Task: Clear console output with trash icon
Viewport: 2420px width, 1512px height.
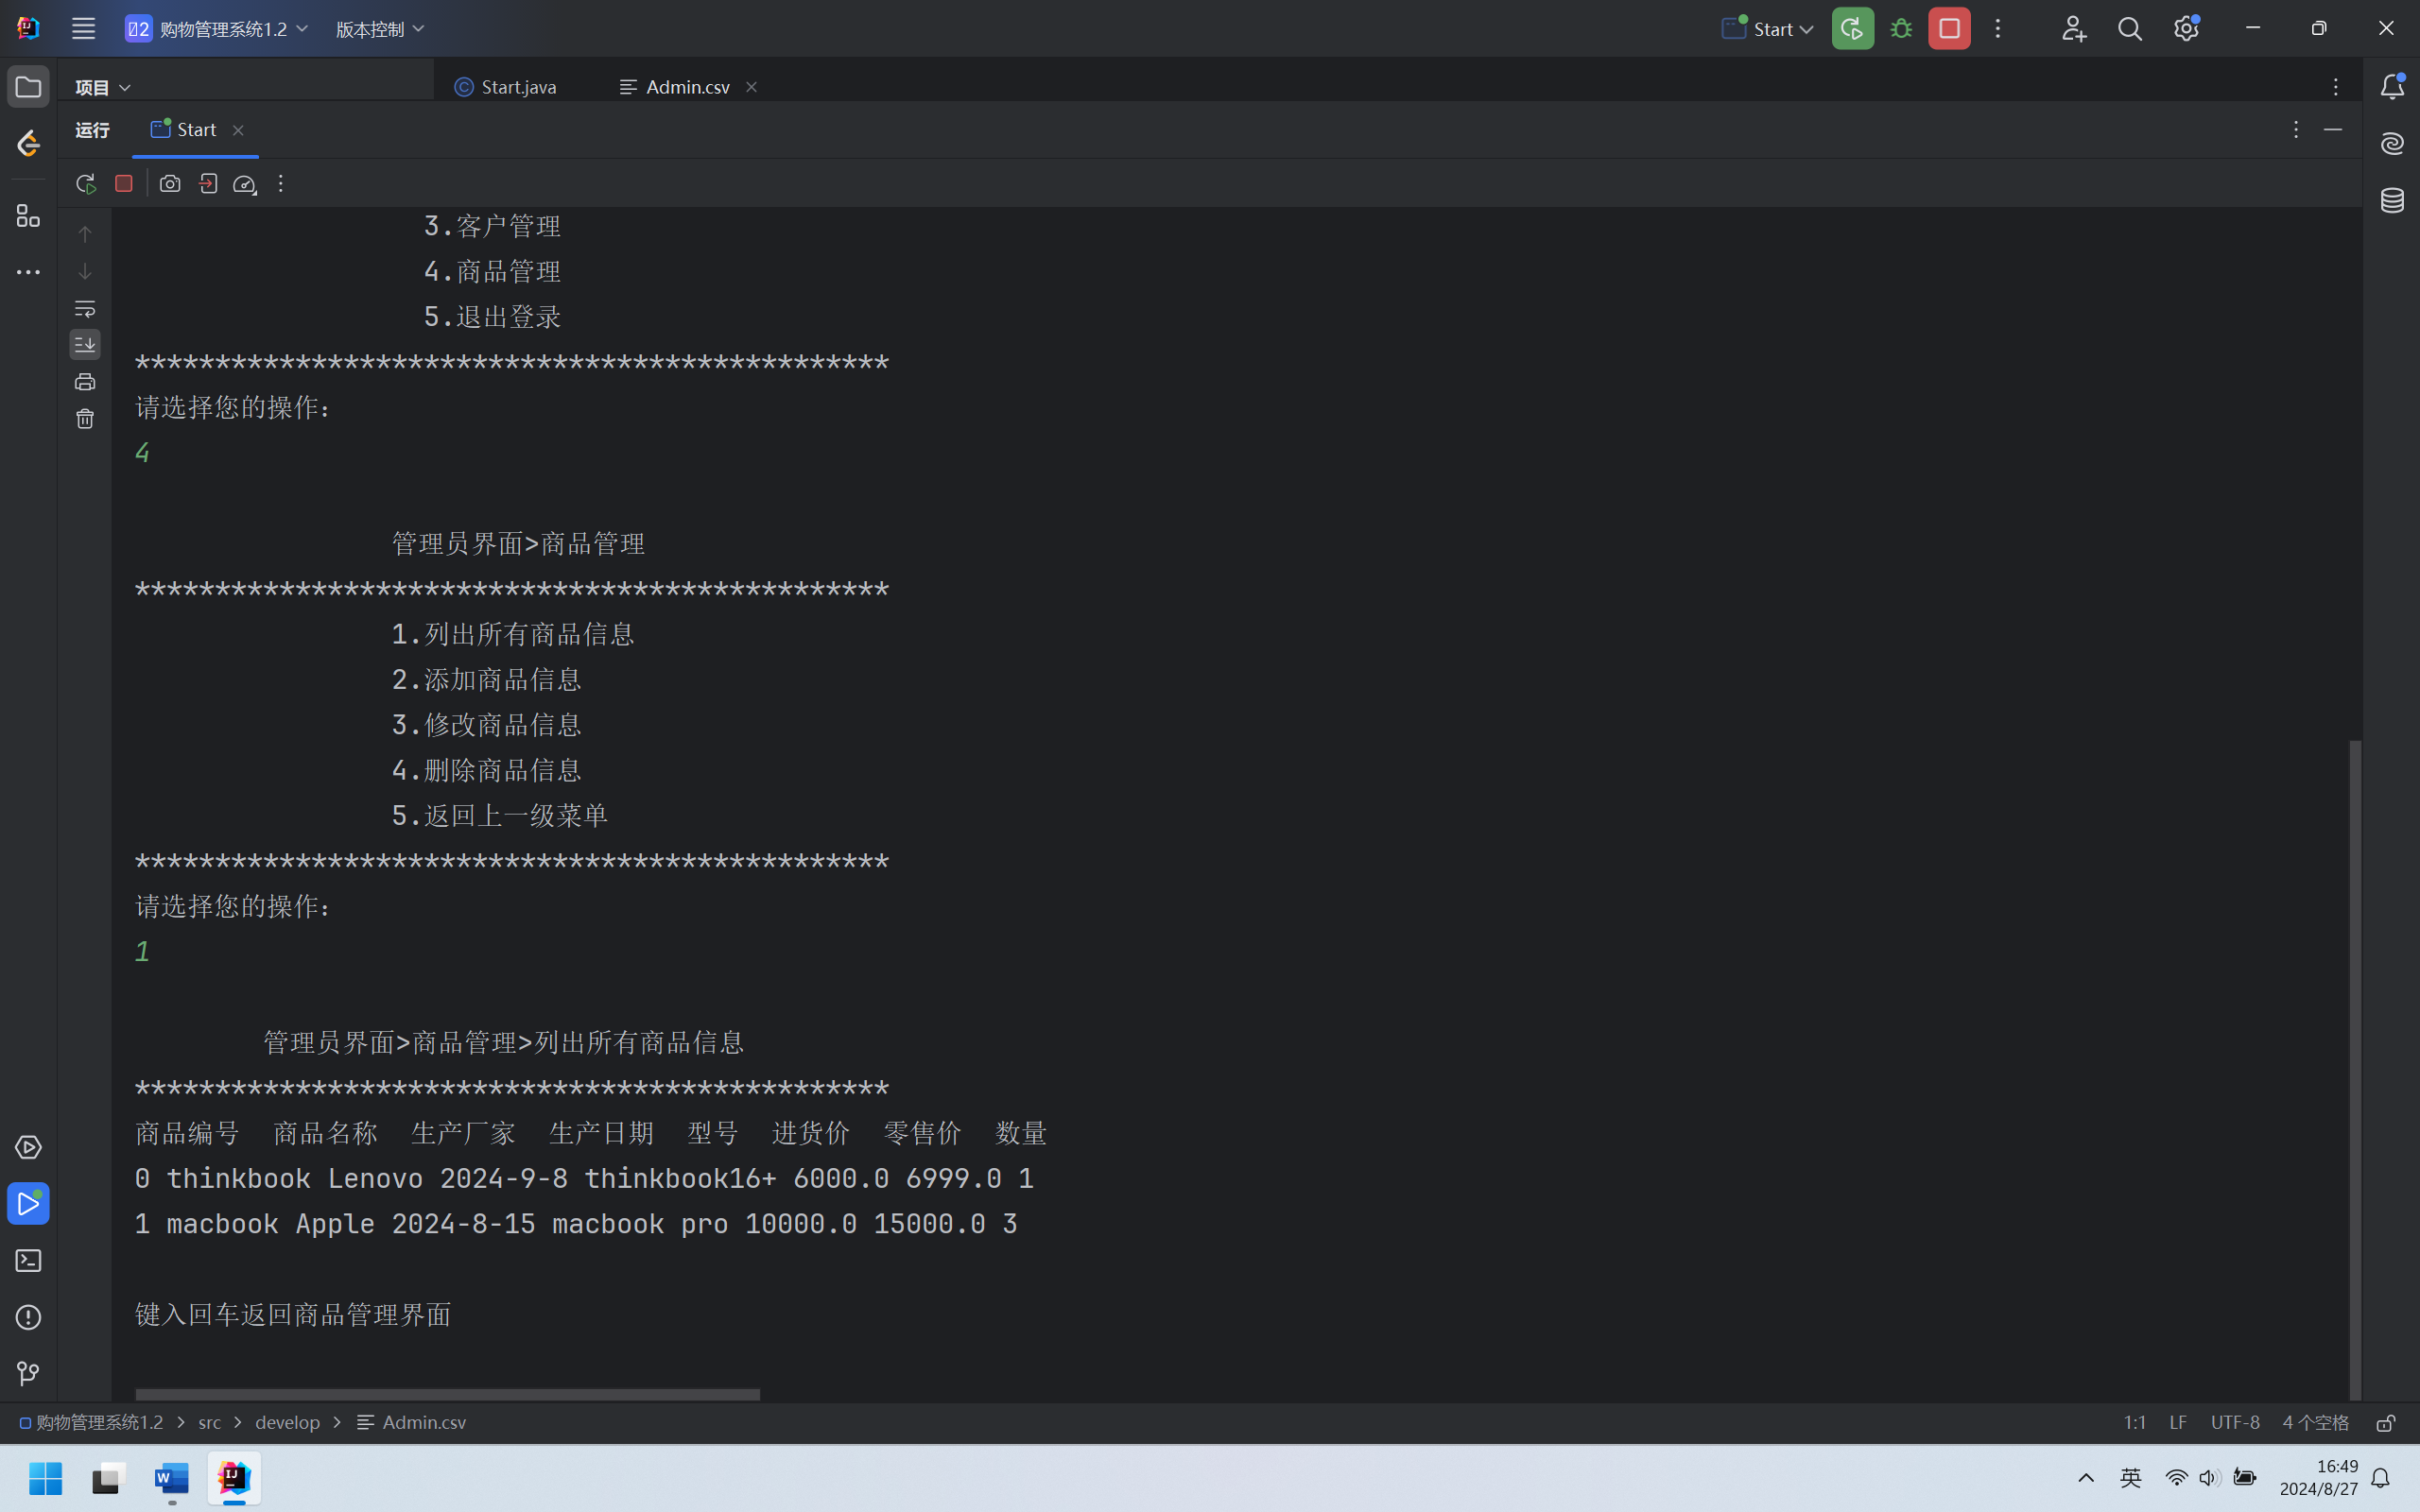Action: [x=85, y=419]
